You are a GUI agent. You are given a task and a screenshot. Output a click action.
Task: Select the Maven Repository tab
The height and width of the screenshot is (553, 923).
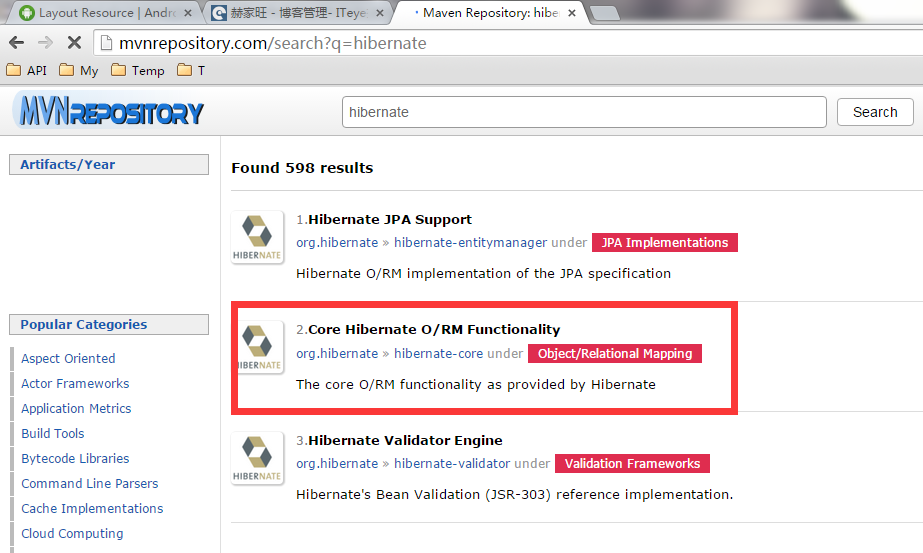pos(490,13)
